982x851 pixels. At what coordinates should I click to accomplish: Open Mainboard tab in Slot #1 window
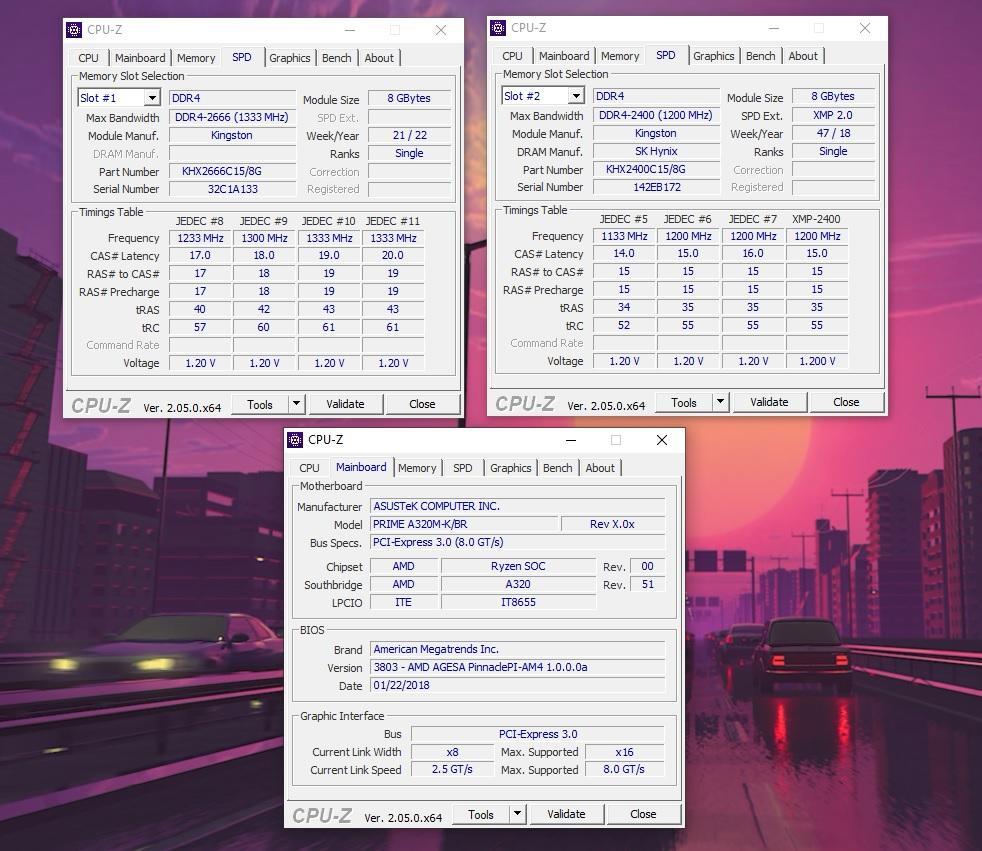pyautogui.click(x=140, y=58)
